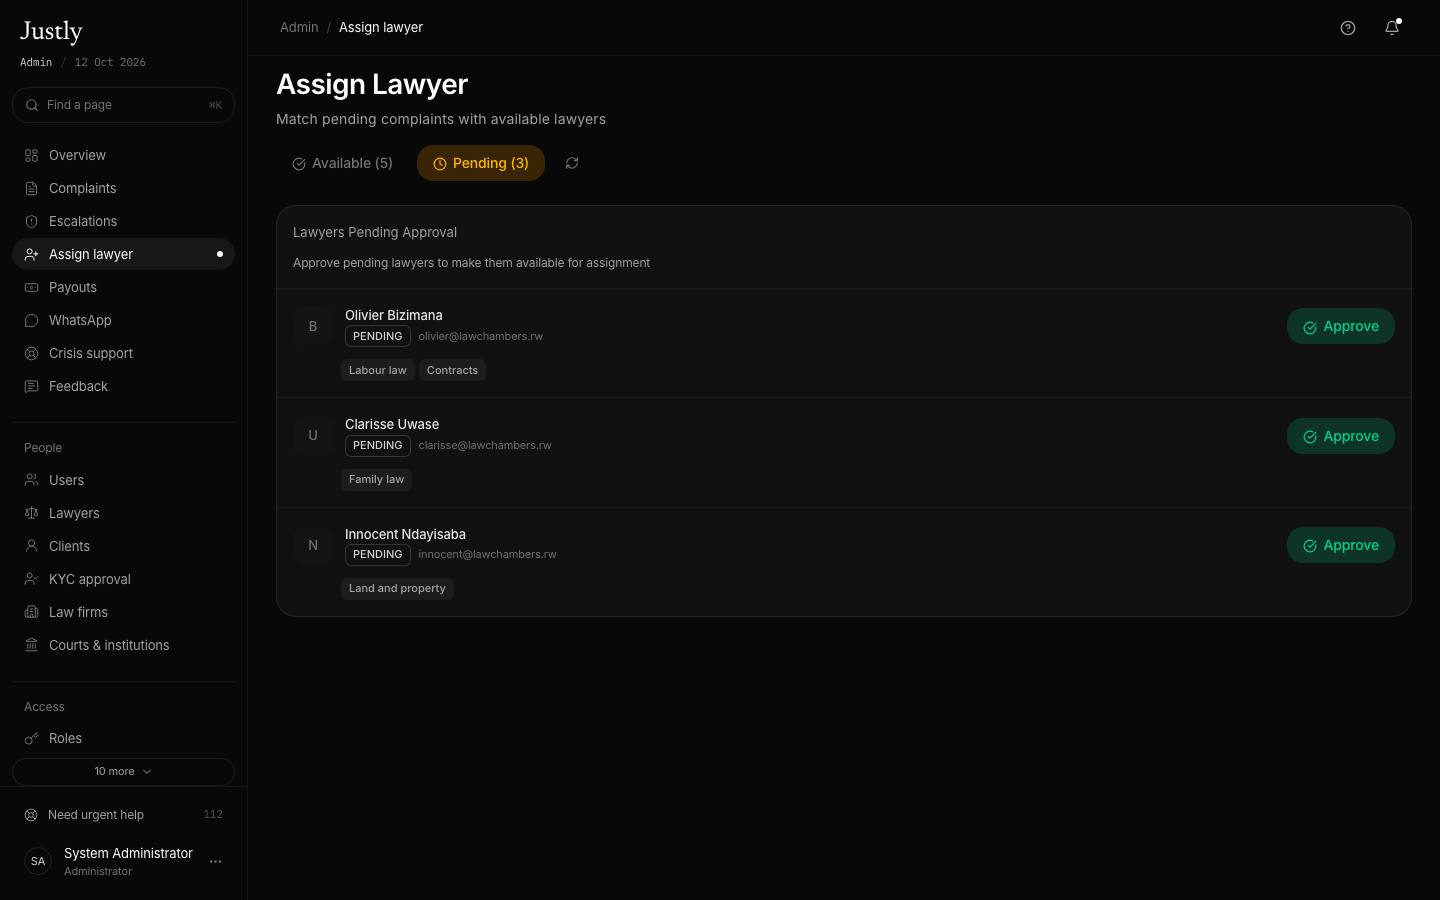Approve Olivier Bizimana
Viewport: 1440px width, 900px height.
click(1341, 326)
